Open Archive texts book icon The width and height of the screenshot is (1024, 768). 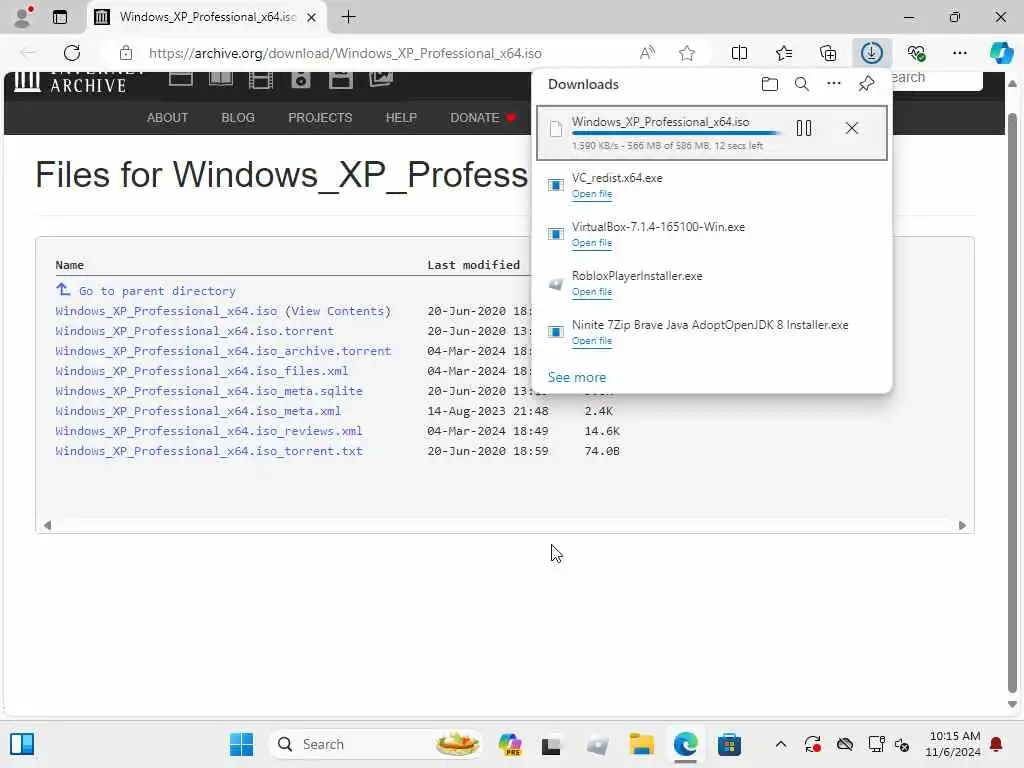pyautogui.click(x=221, y=80)
